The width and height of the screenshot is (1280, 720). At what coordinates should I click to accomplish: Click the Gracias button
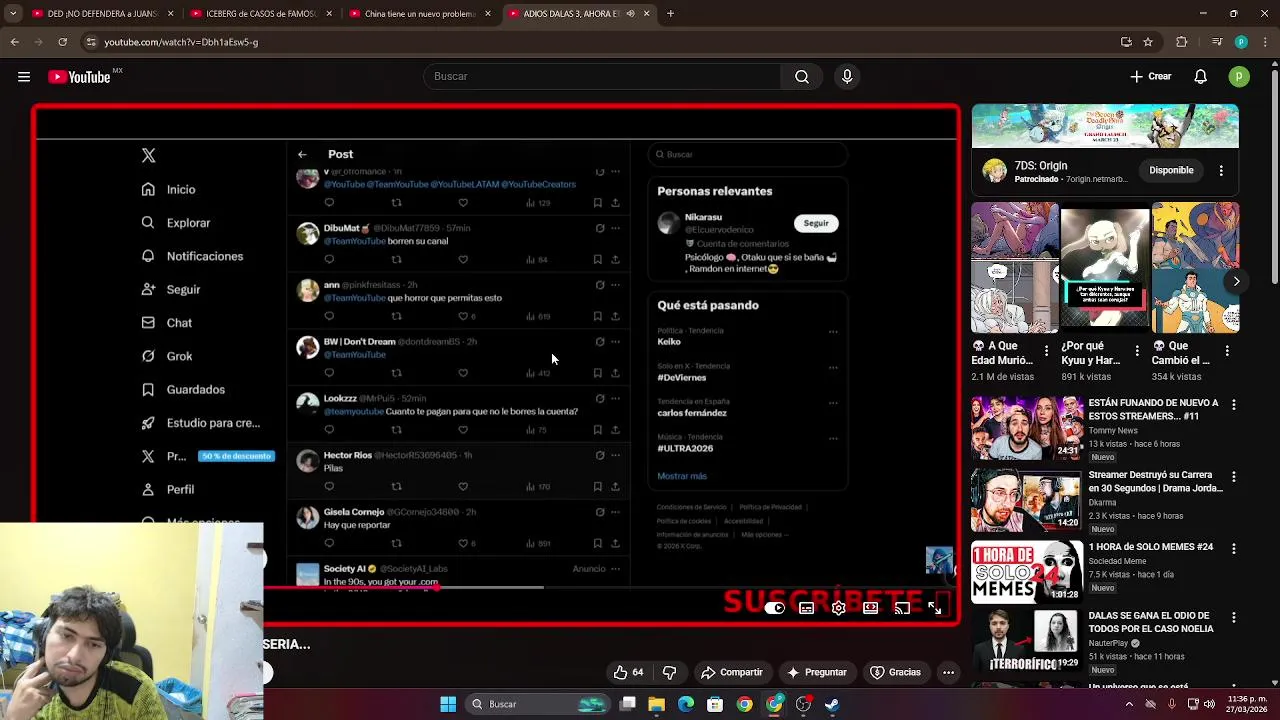pyautogui.click(x=895, y=672)
